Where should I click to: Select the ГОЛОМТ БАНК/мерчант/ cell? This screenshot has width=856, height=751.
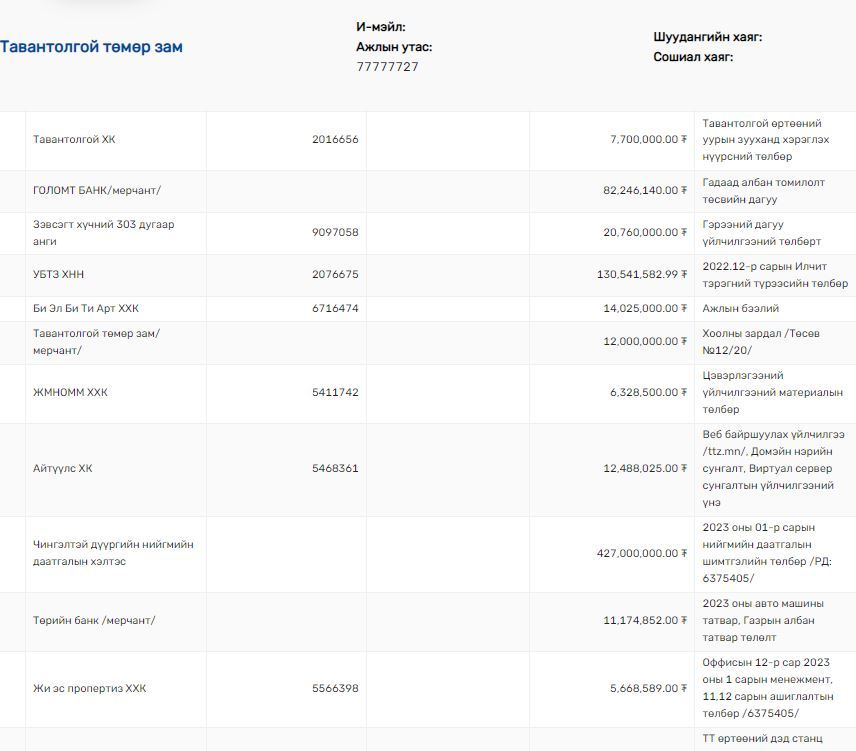coord(96,190)
